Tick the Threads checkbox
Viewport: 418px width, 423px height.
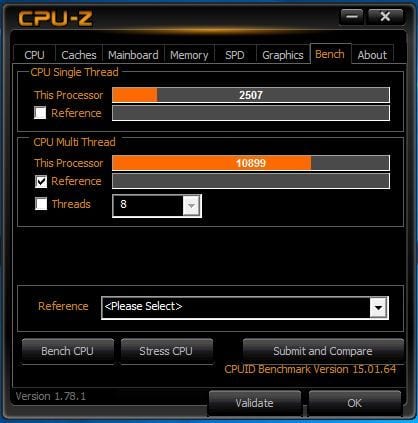41,203
